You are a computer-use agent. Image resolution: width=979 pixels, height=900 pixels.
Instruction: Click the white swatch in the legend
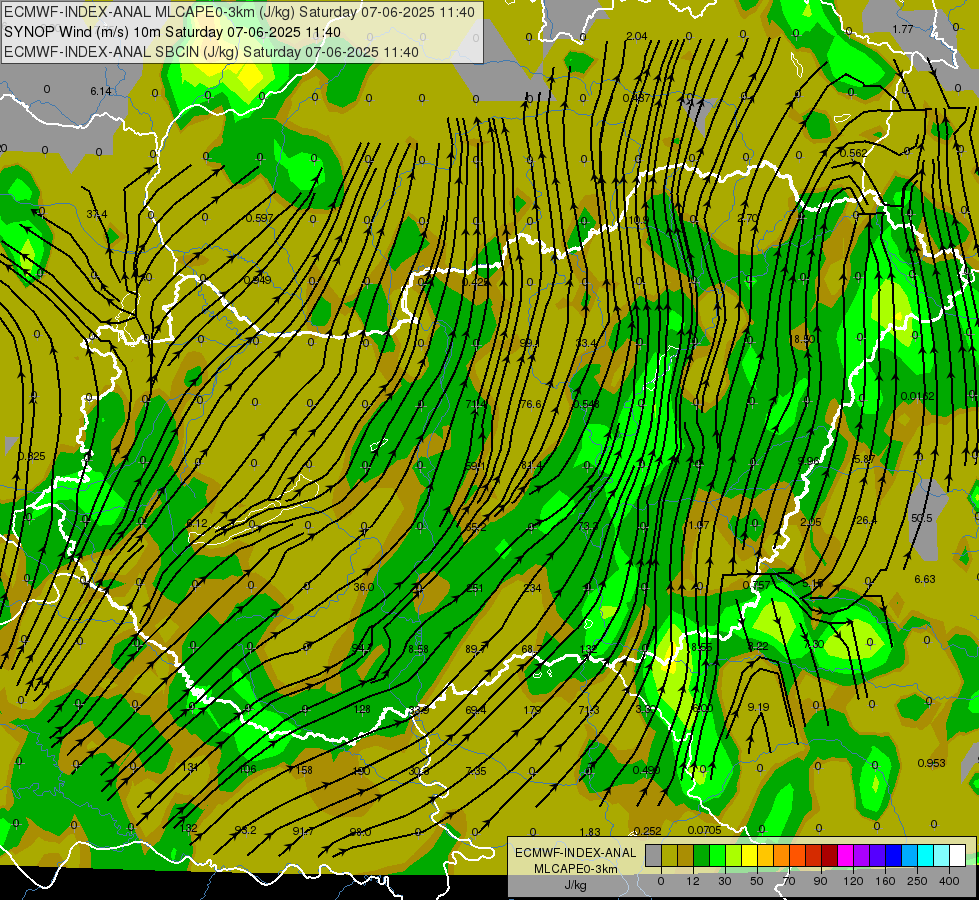click(x=958, y=856)
